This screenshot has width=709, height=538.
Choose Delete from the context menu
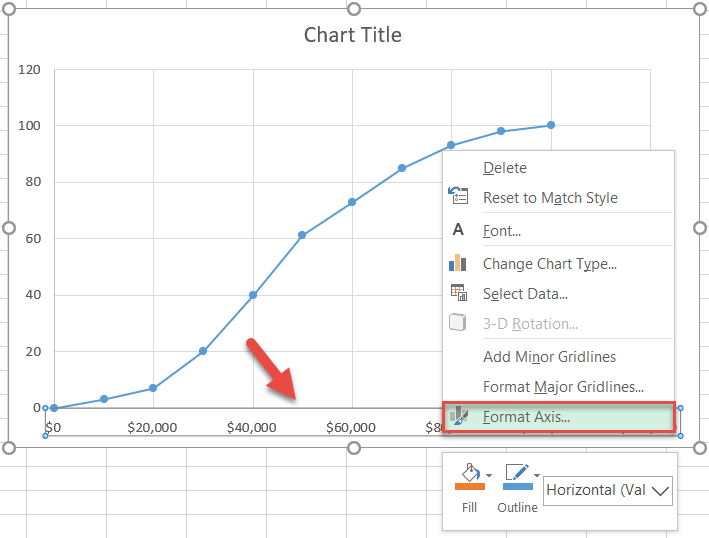point(559,168)
